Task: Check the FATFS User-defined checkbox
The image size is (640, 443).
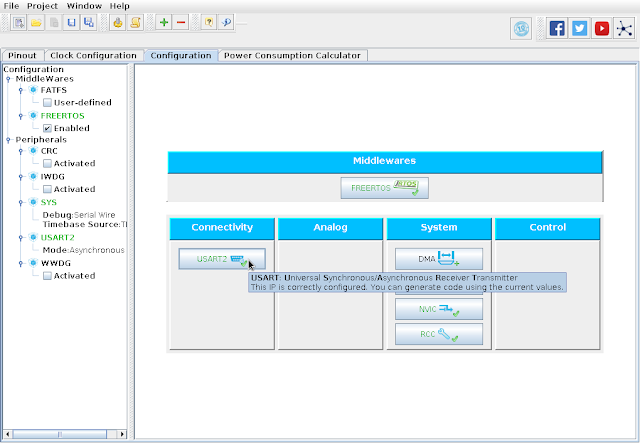Action: tap(47, 102)
